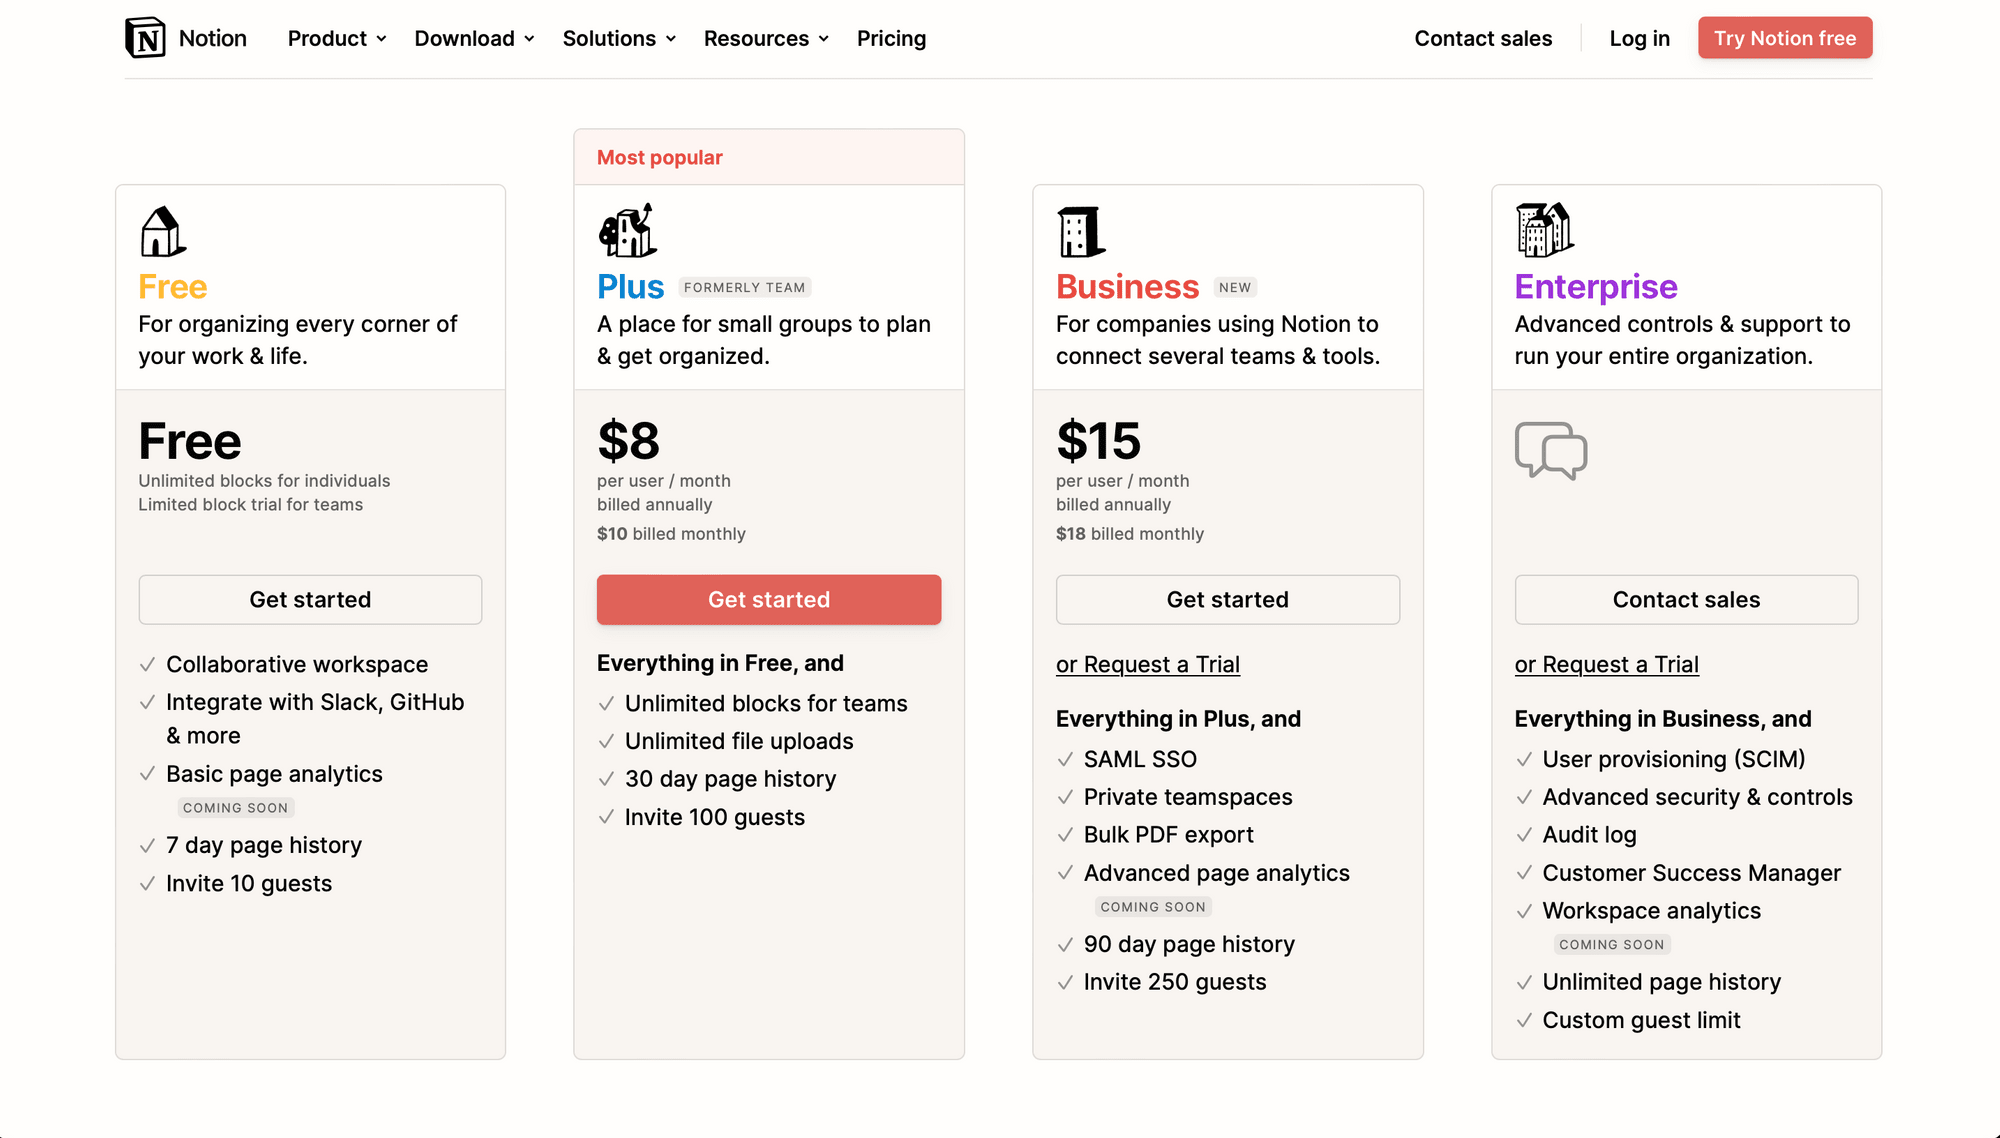The image size is (2000, 1138).
Task: Click the Business plan title
Action: click(1127, 287)
